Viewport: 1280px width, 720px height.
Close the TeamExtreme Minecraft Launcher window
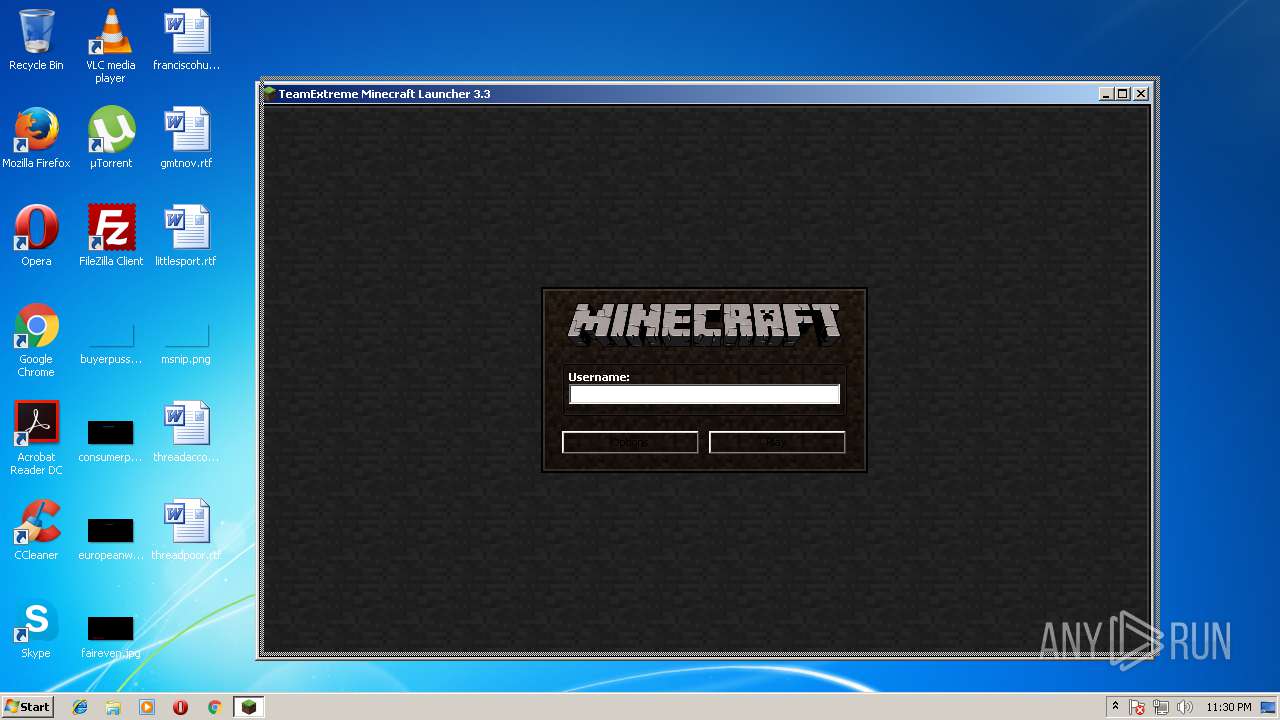[x=1141, y=94]
